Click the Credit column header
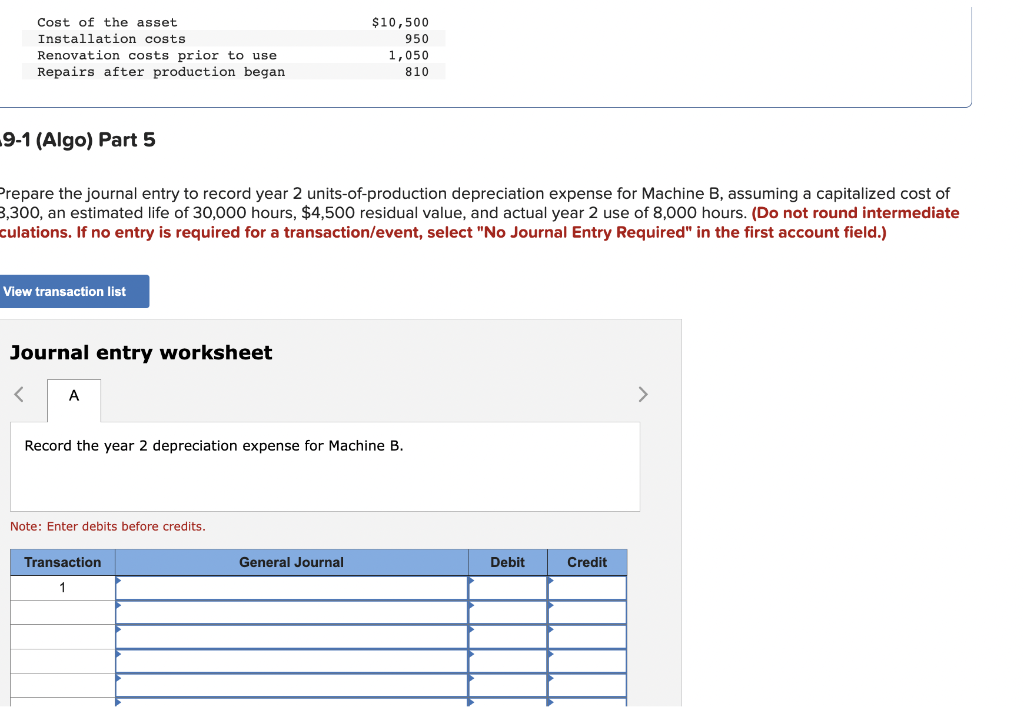Viewport: 1024px width, 707px height. point(587,562)
